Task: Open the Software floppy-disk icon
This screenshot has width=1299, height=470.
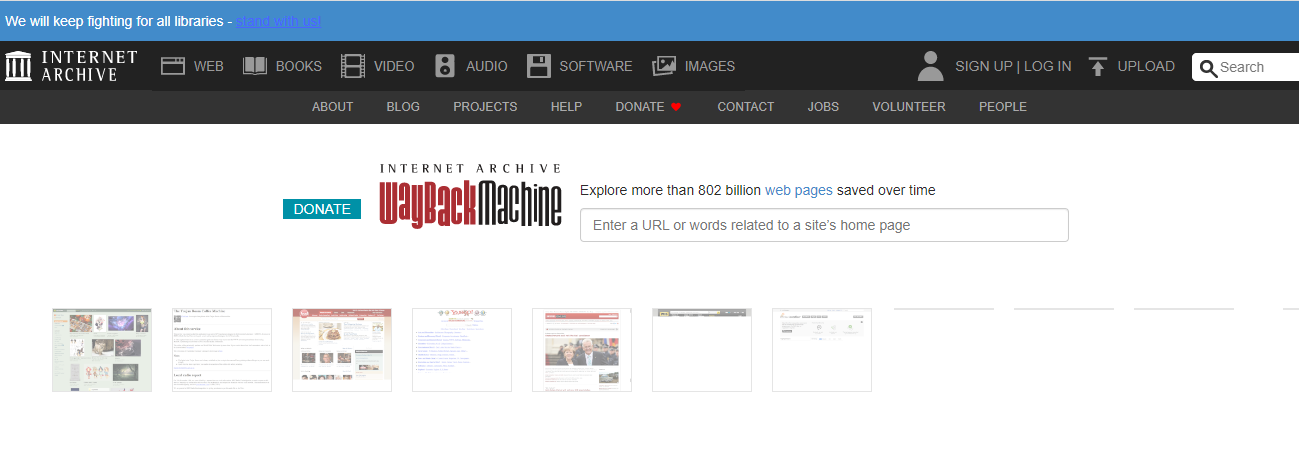Action: [539, 66]
